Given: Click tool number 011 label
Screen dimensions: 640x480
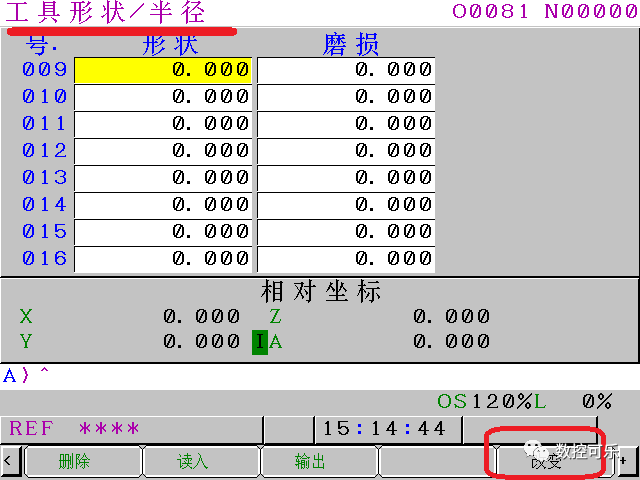Looking at the screenshot, I should point(44,123).
